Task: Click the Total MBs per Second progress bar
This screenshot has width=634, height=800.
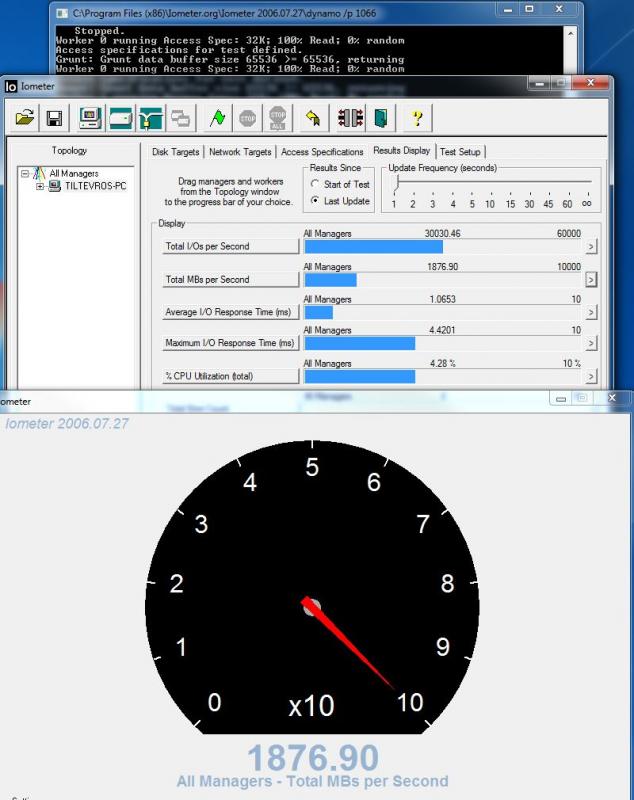Action: (443, 280)
